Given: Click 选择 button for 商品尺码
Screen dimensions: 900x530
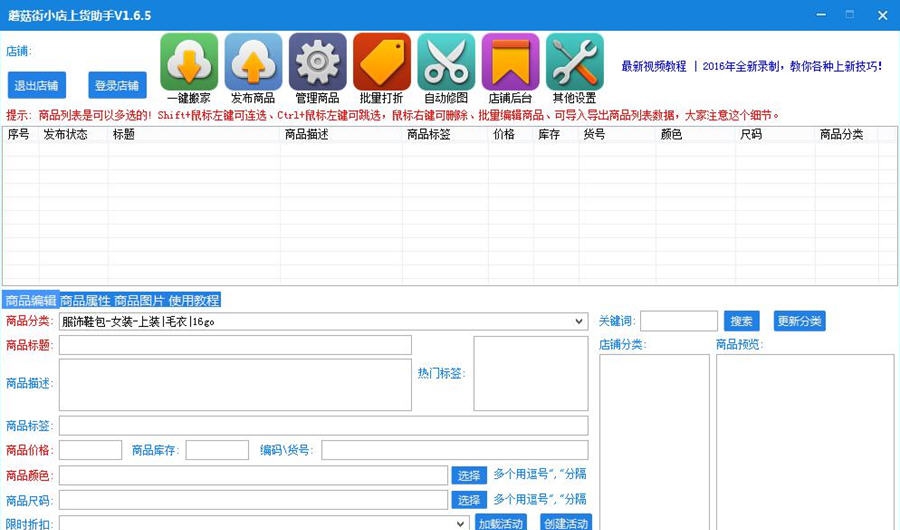Looking at the screenshot, I should (x=469, y=500).
